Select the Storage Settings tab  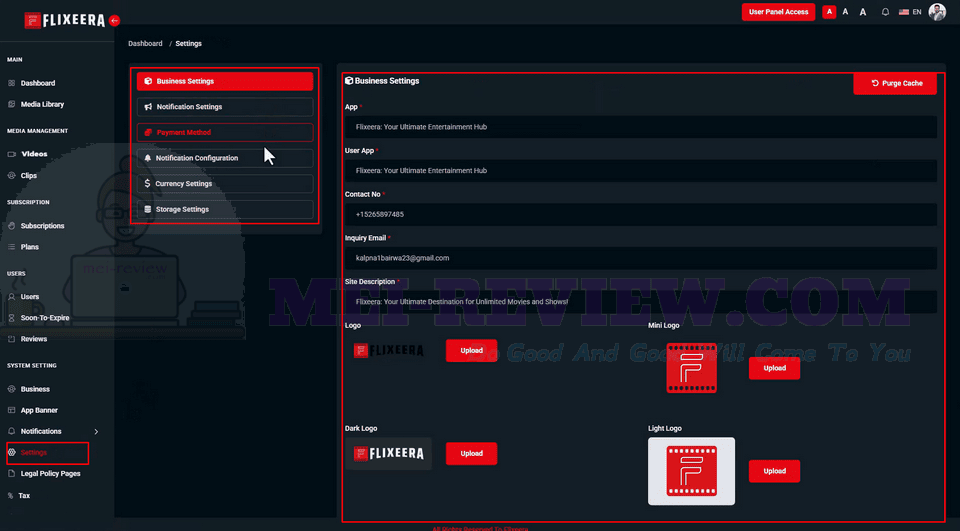225,210
